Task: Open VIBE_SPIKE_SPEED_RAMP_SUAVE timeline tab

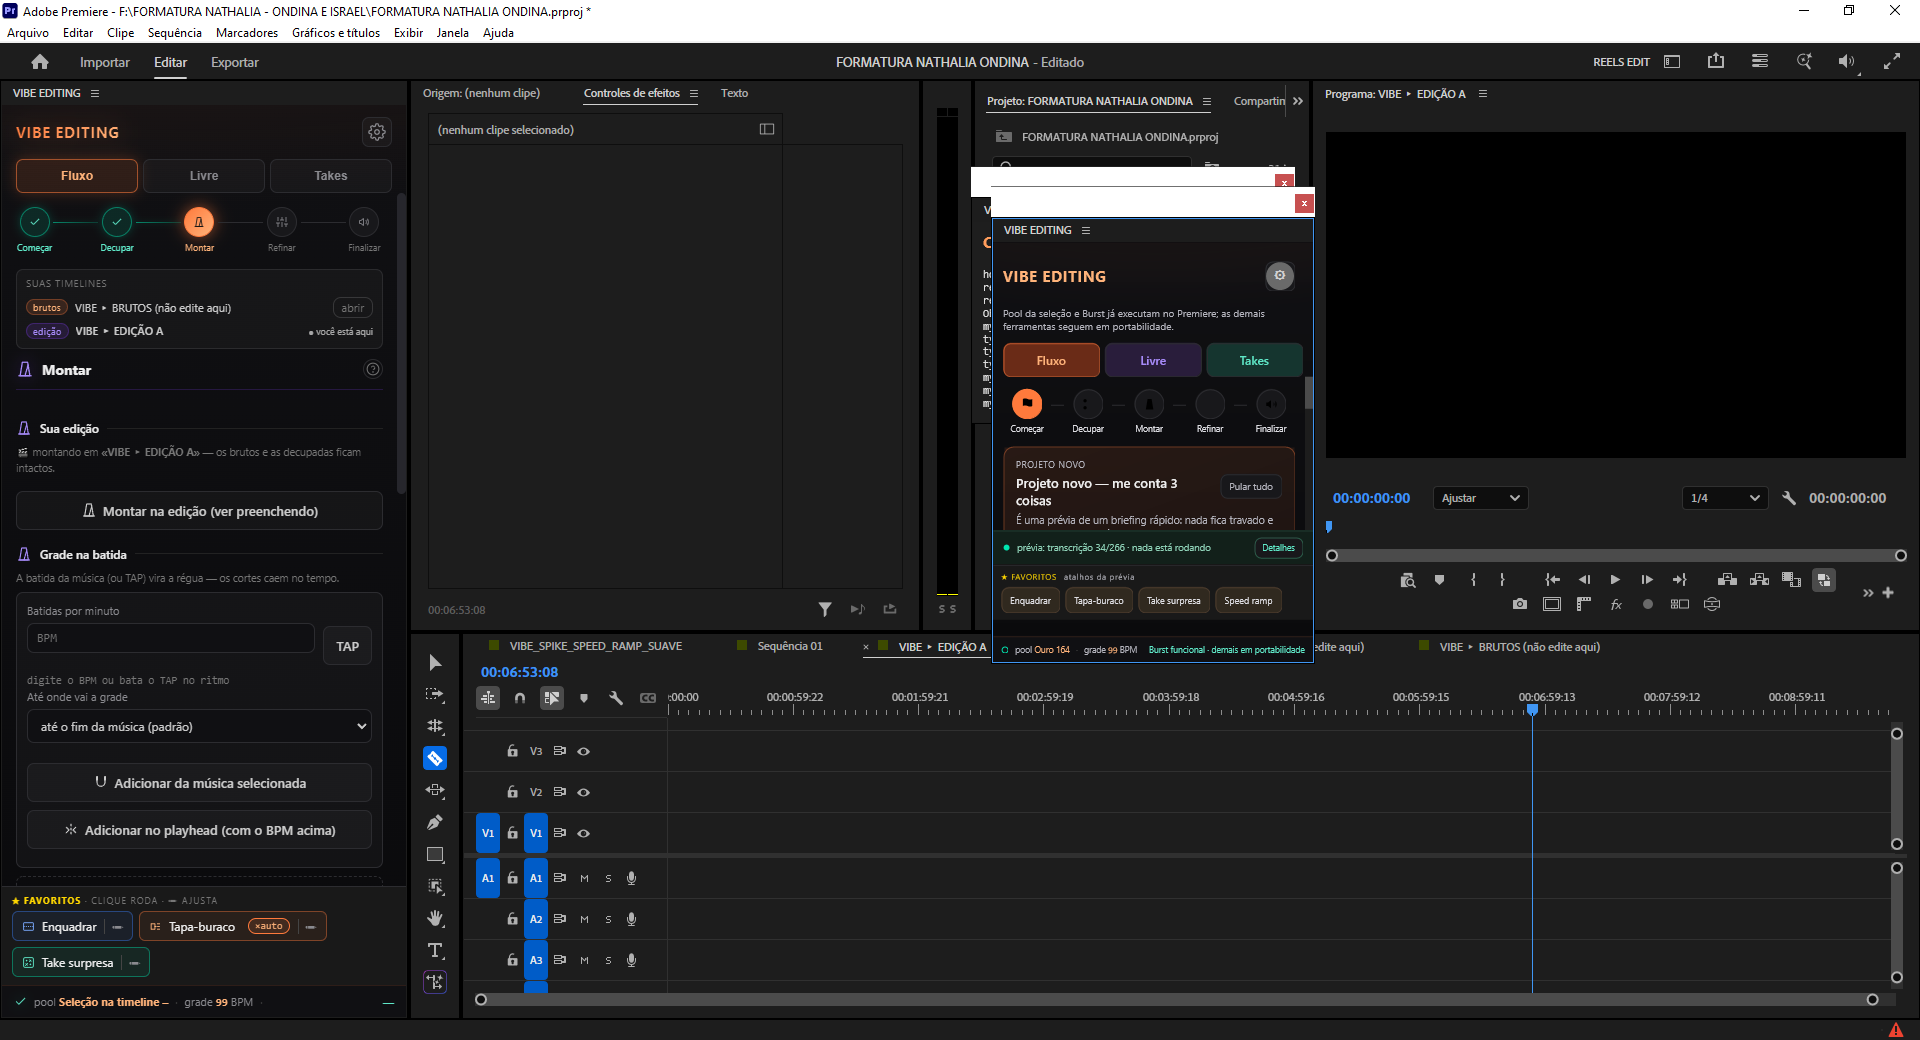Action: click(595, 646)
